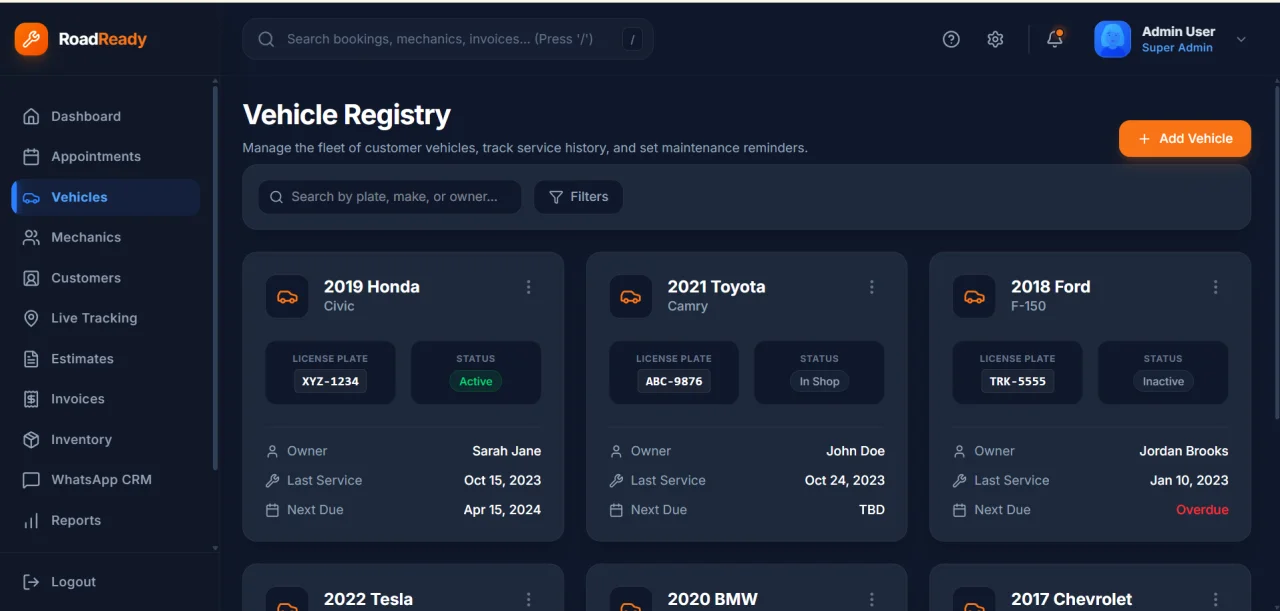Click the 2019 Honda title

pyautogui.click(x=372, y=287)
